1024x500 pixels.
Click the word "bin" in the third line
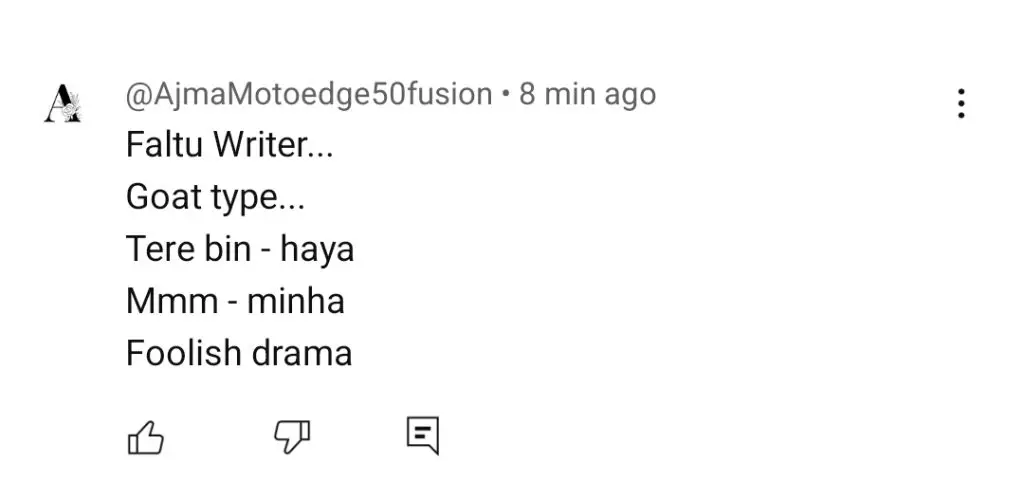click(229, 249)
